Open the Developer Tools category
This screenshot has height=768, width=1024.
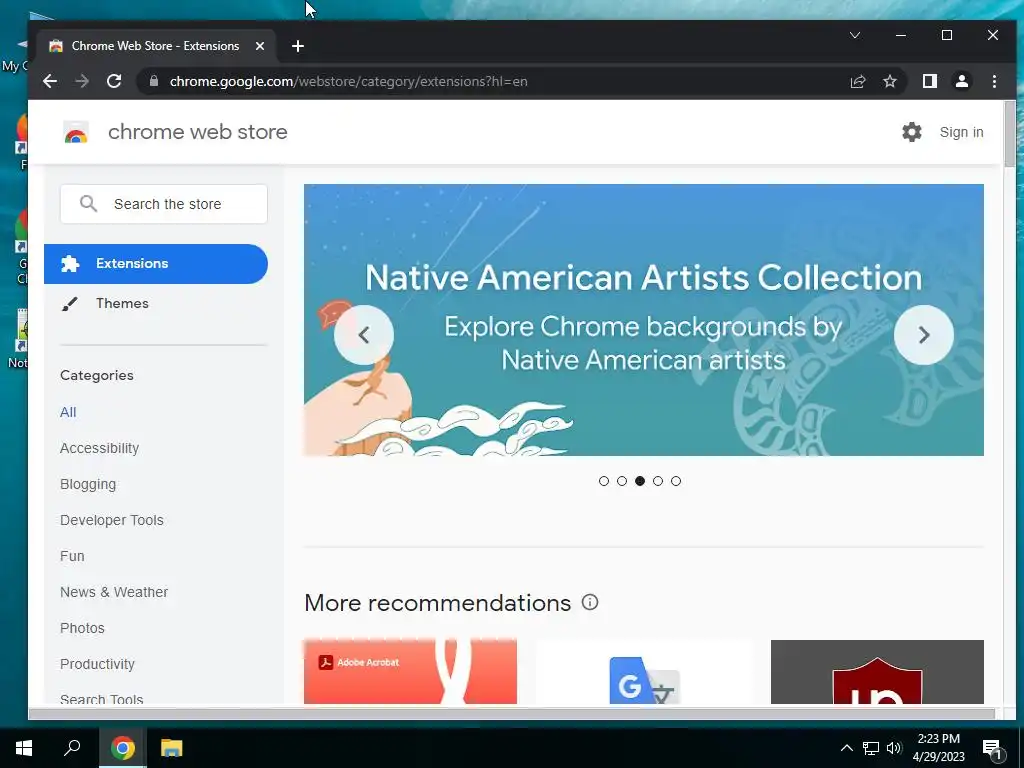112,520
